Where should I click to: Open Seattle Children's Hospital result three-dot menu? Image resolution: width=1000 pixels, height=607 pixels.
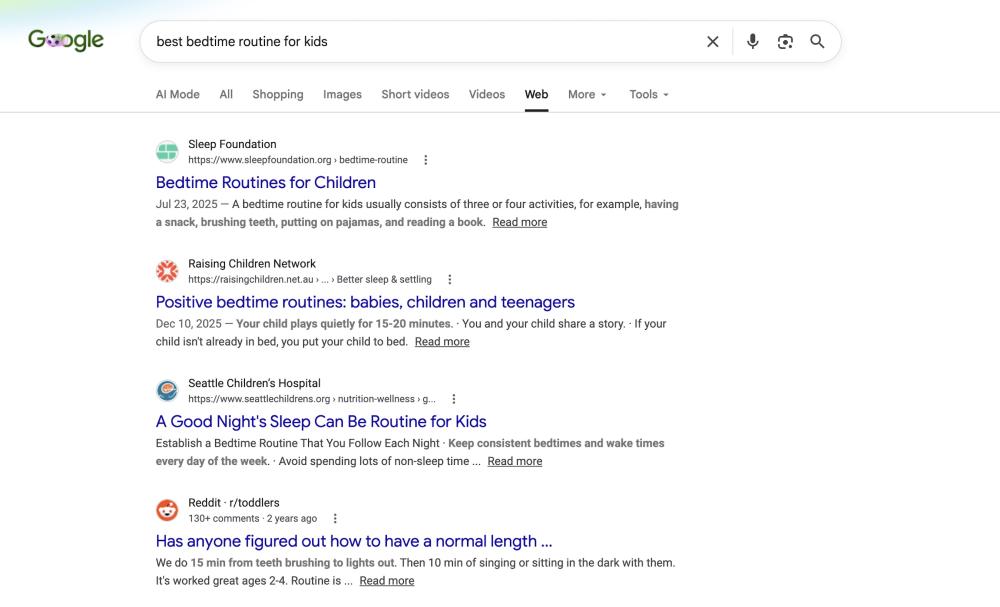click(x=453, y=399)
